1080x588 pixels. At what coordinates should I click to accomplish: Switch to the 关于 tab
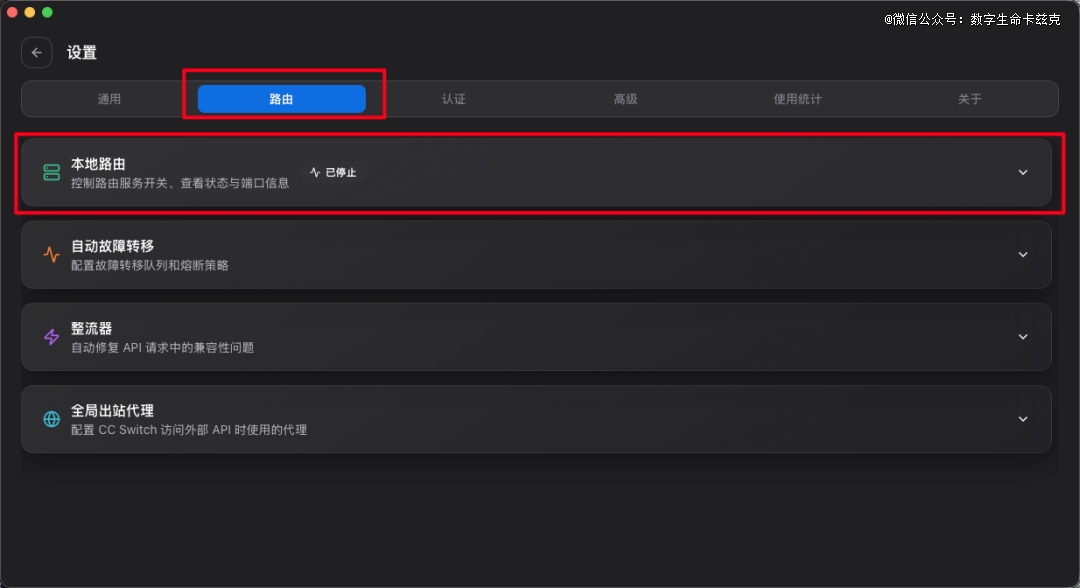click(x=969, y=99)
